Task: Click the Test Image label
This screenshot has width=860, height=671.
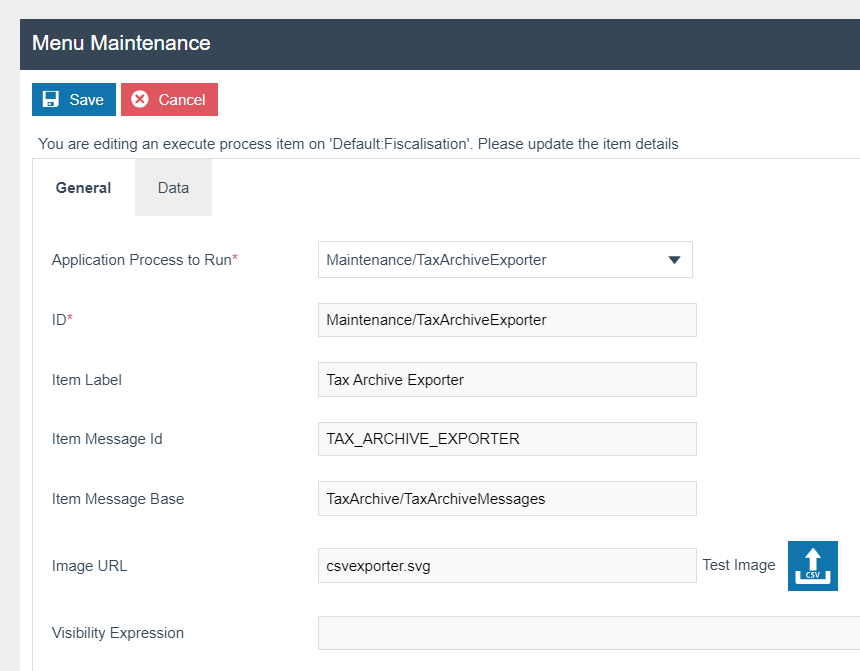Action: point(738,565)
